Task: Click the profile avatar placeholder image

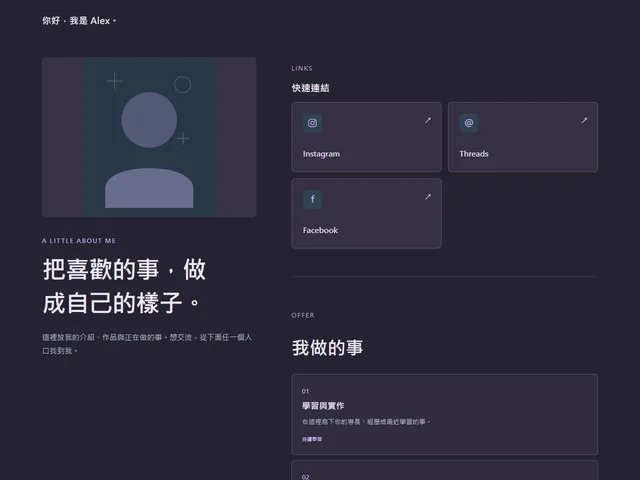Action: click(149, 137)
